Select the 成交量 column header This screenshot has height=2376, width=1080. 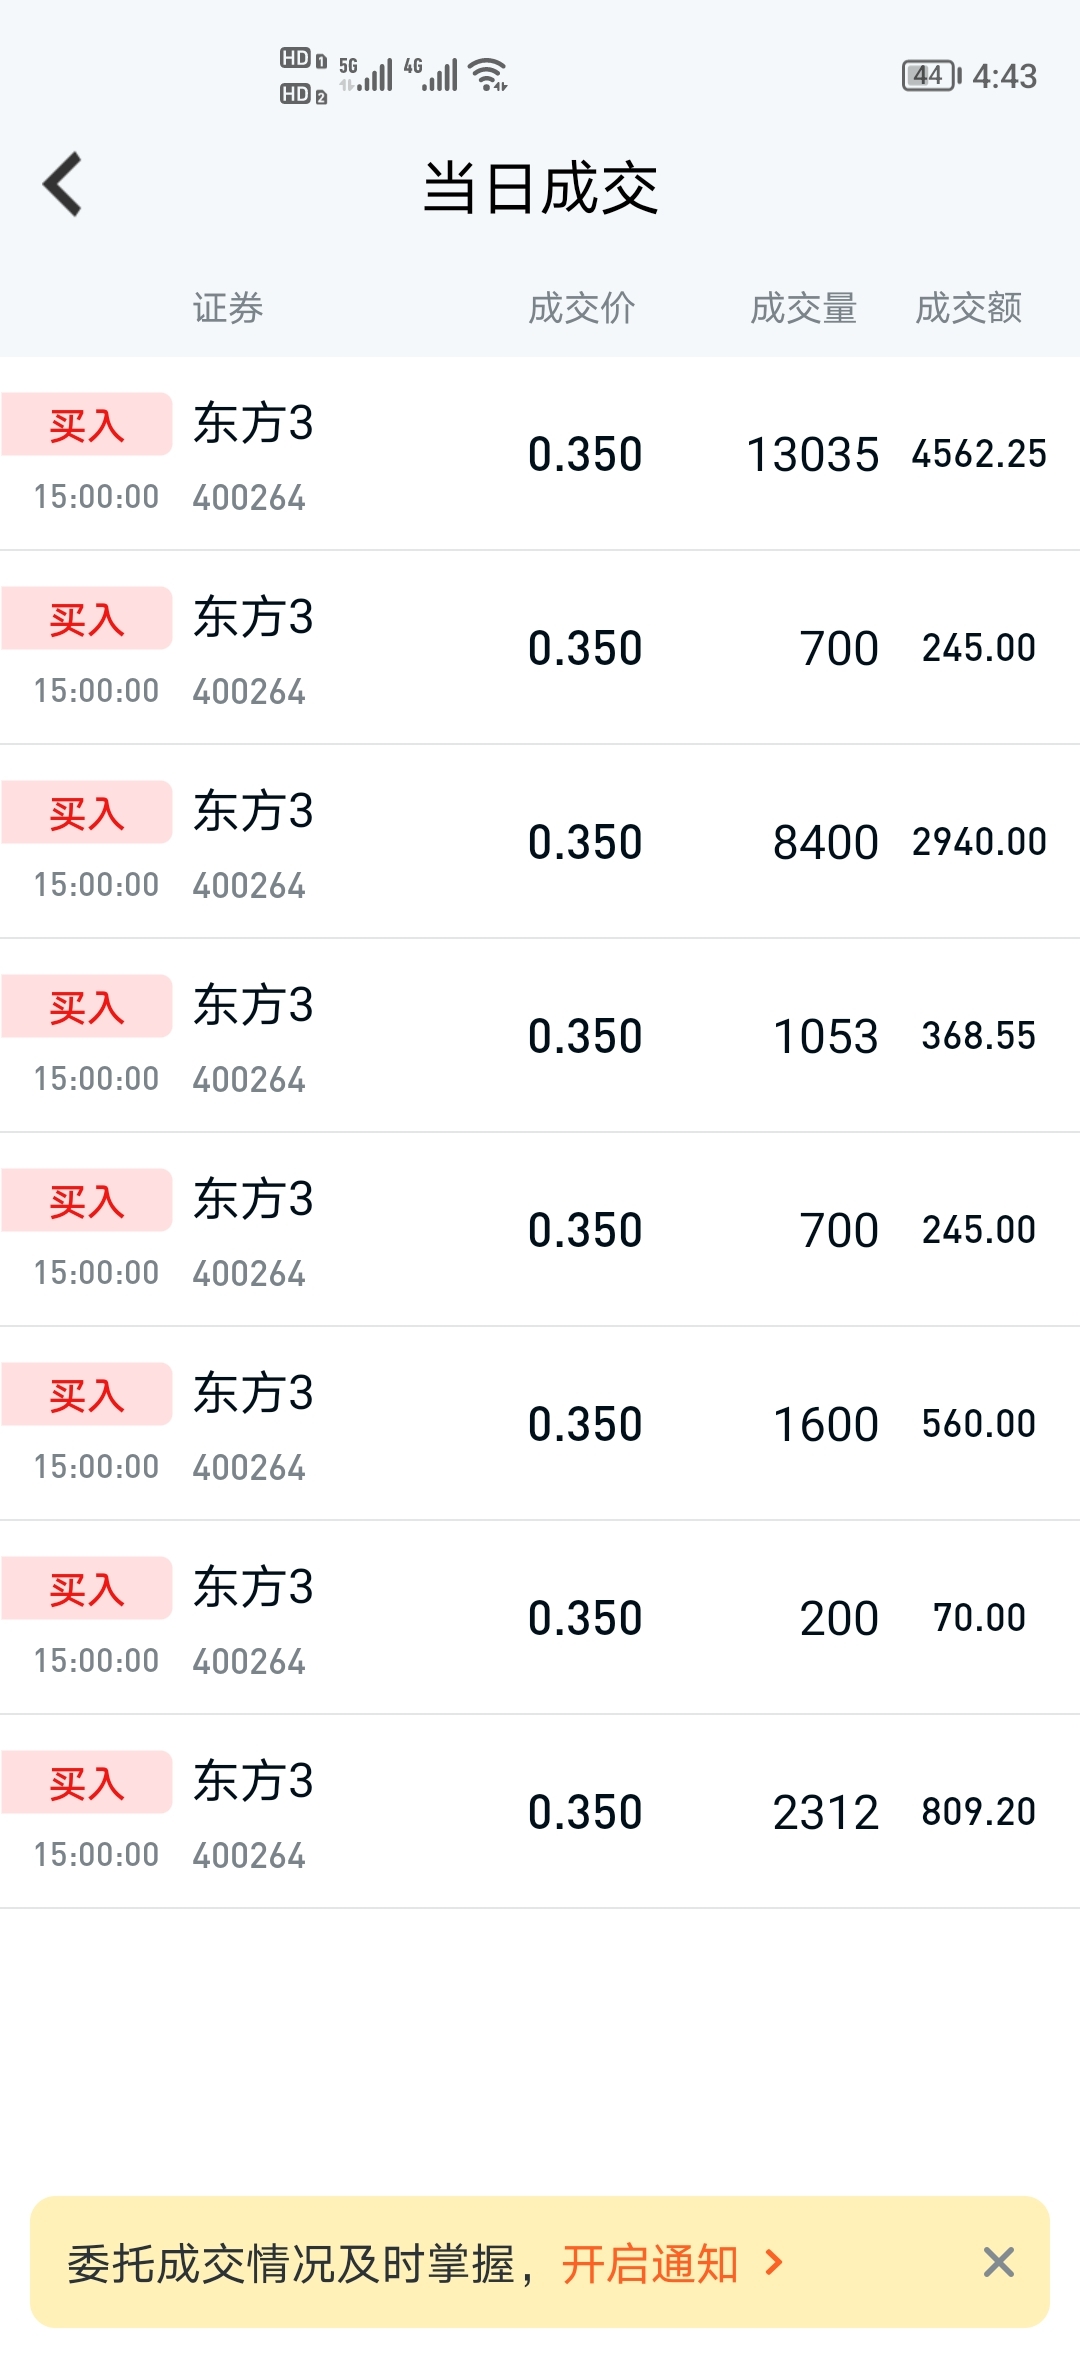tap(803, 308)
